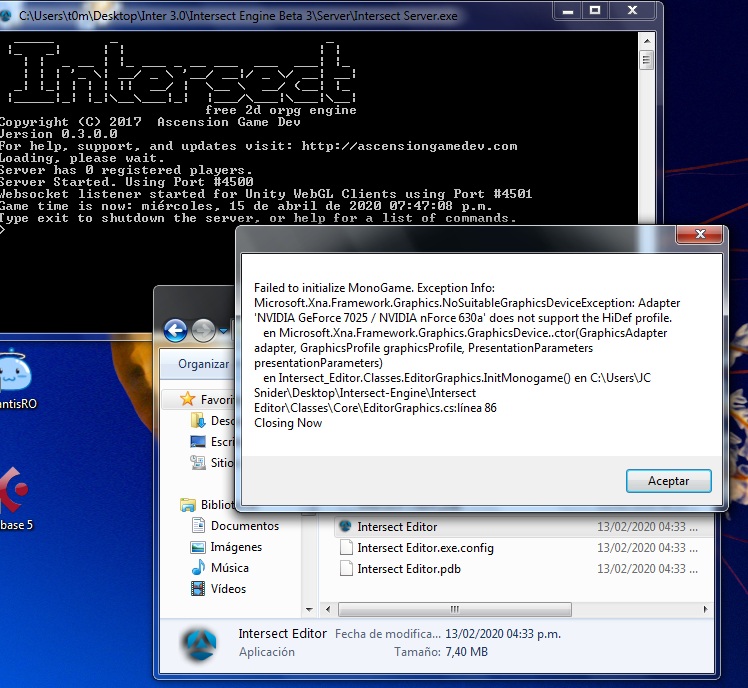Click date 13/02/2020 04:33 in Intersect Editor row
748x688 pixels.
647,527
